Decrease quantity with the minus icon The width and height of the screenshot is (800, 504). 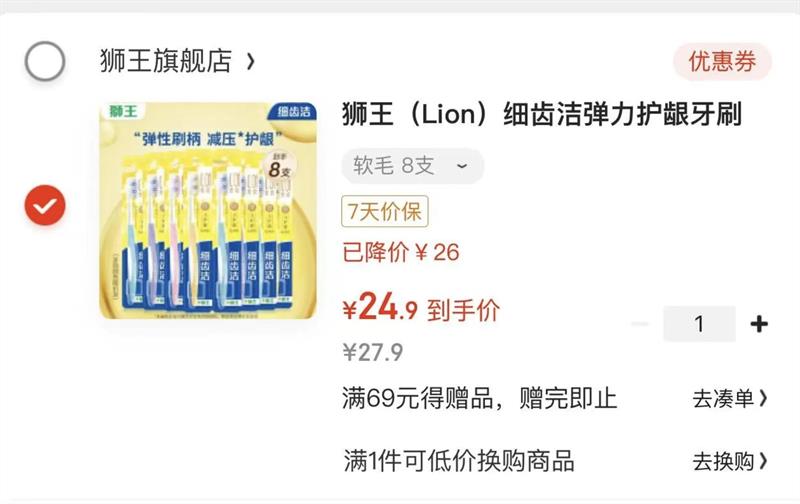coord(640,324)
